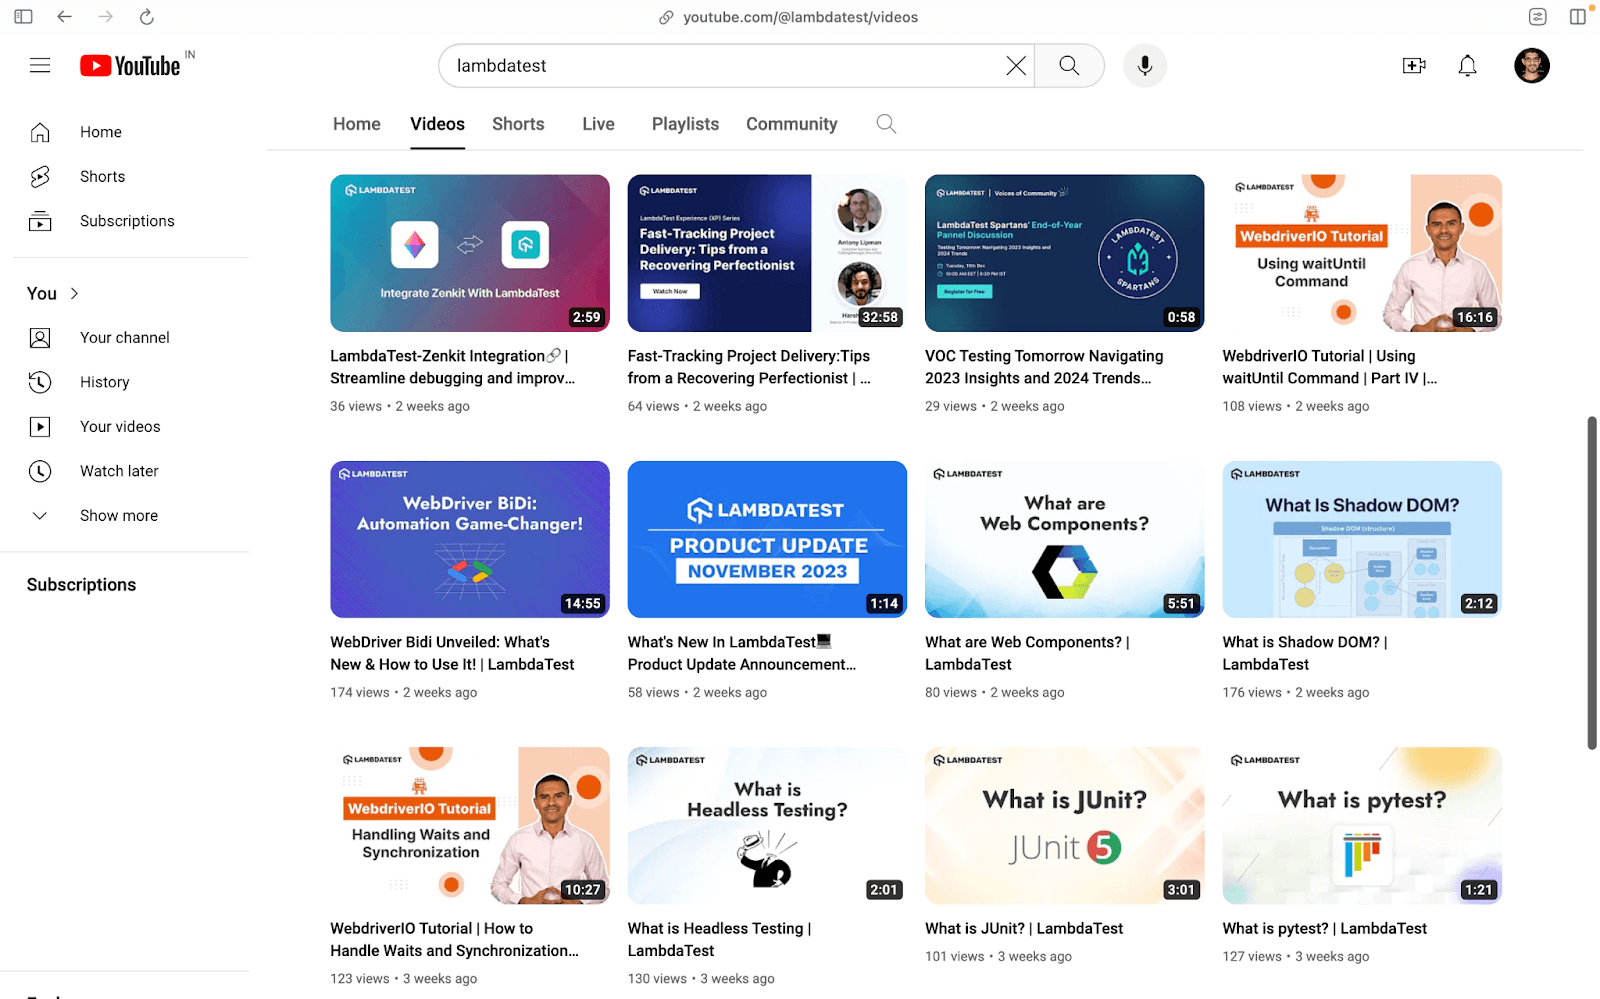Open the account profile avatar
This screenshot has height=999, width=1600.
(1531, 66)
